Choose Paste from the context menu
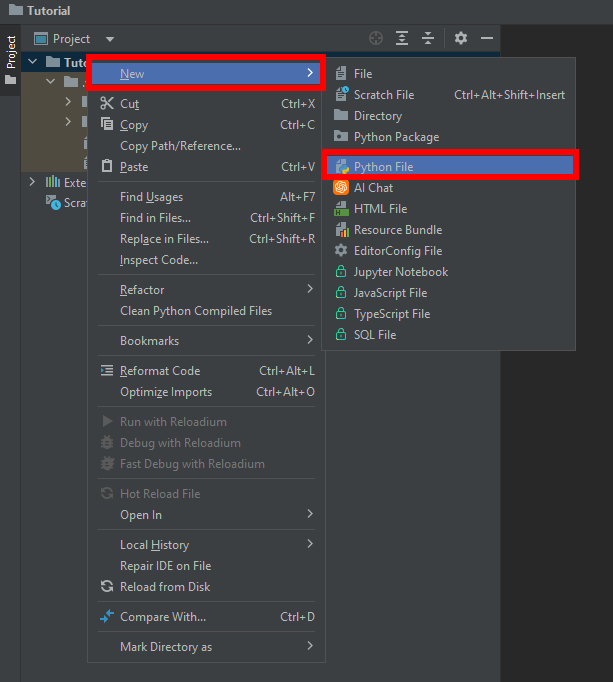Viewport: 613px width, 682px height. 206,167
